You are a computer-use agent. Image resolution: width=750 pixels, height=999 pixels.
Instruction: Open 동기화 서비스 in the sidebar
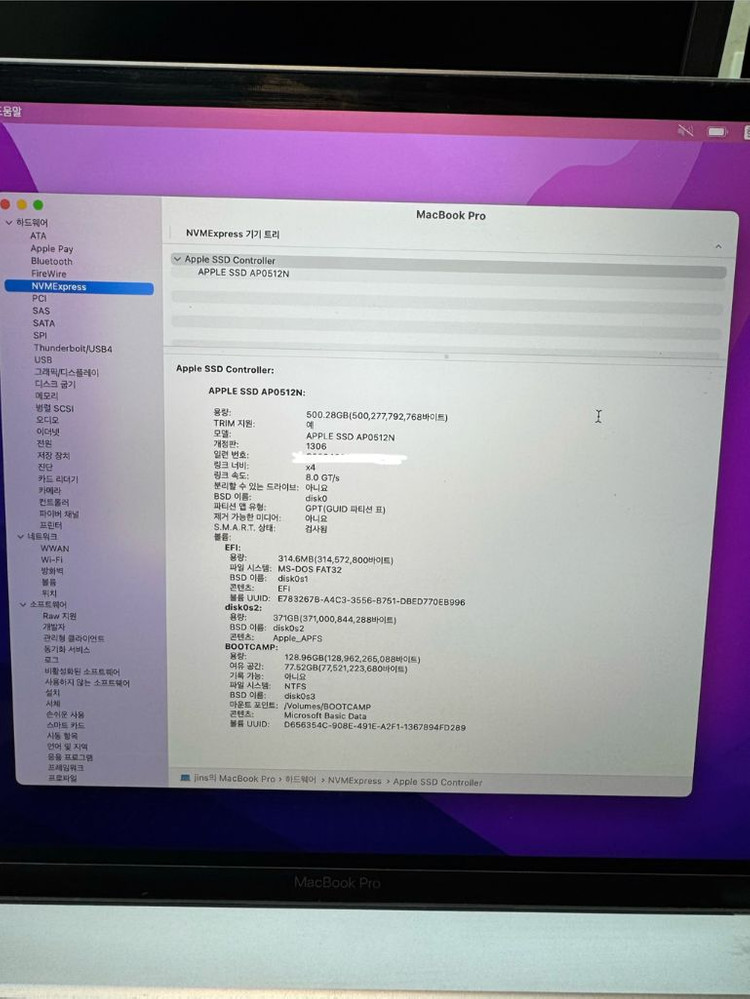tap(66, 649)
